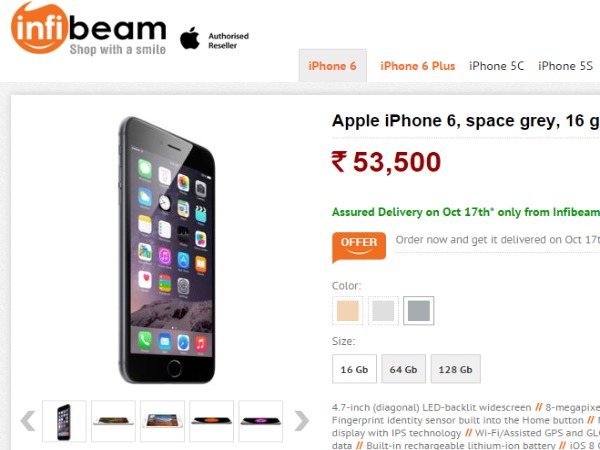Viewport: 600px width, 450px height.
Task: View the first thumbnail of upright phone
Action: pyautogui.click(x=64, y=421)
